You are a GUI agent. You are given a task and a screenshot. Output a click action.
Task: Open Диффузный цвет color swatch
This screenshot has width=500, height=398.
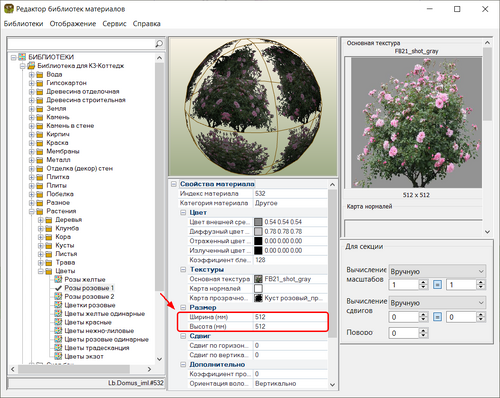coord(258,232)
